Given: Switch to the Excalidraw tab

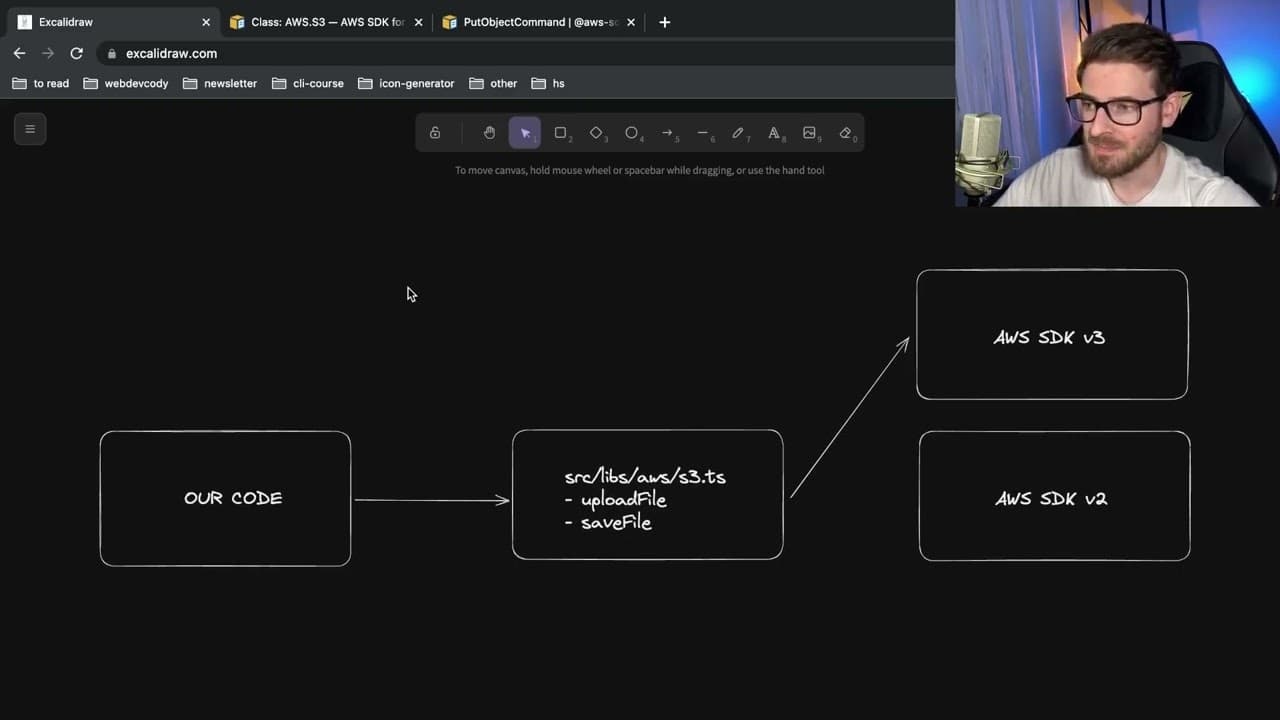Looking at the screenshot, I should point(115,22).
